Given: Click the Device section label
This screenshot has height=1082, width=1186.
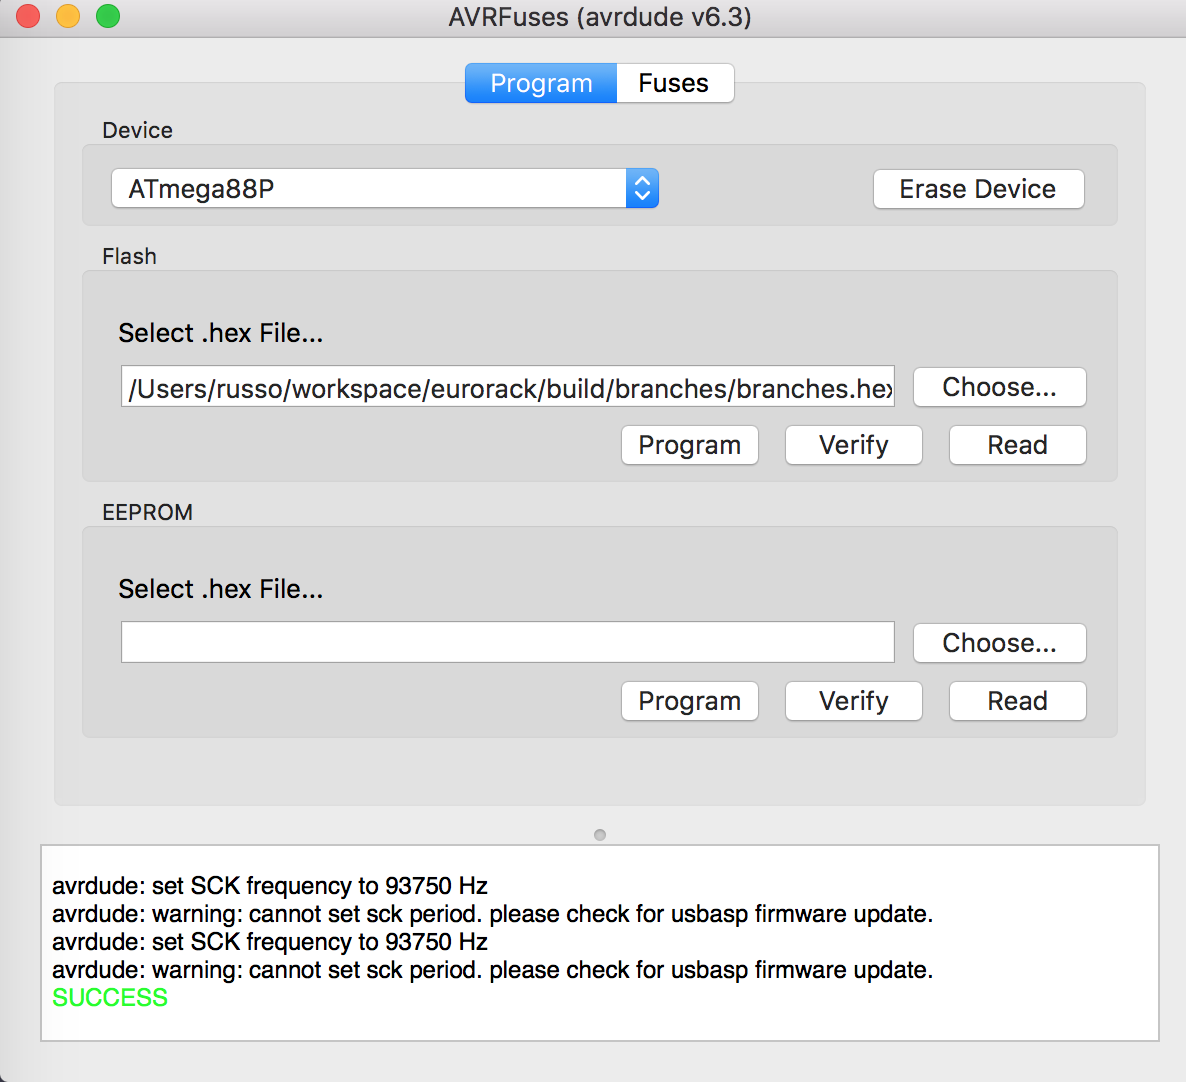Looking at the screenshot, I should [138, 130].
